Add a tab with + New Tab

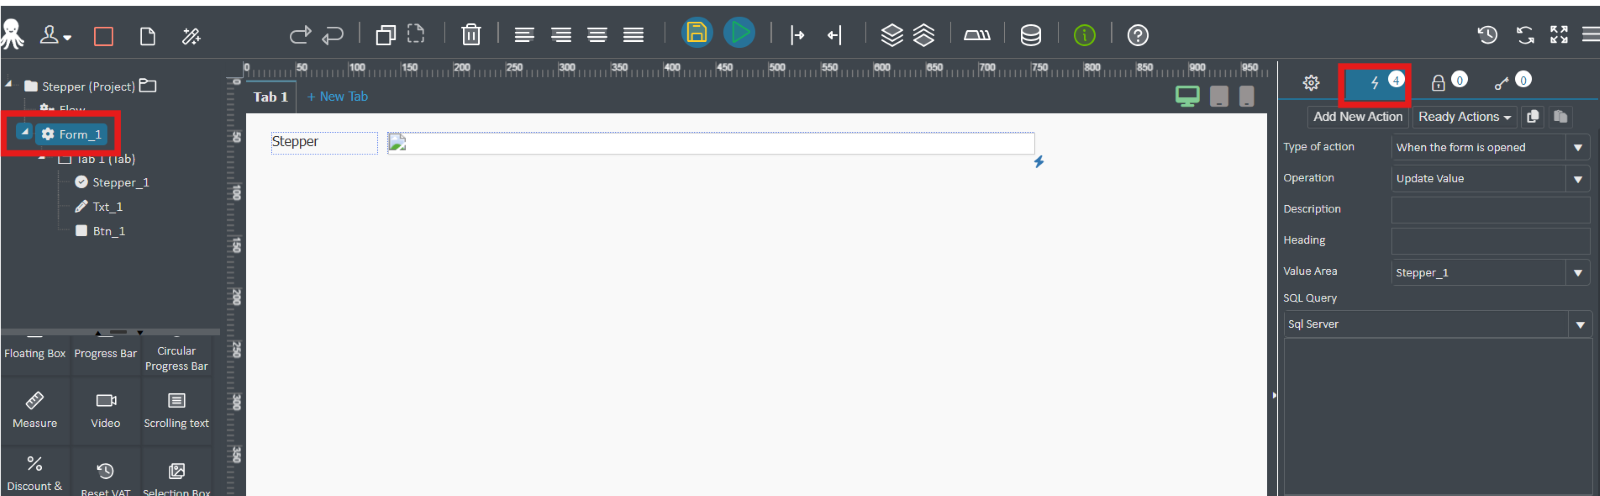(338, 97)
